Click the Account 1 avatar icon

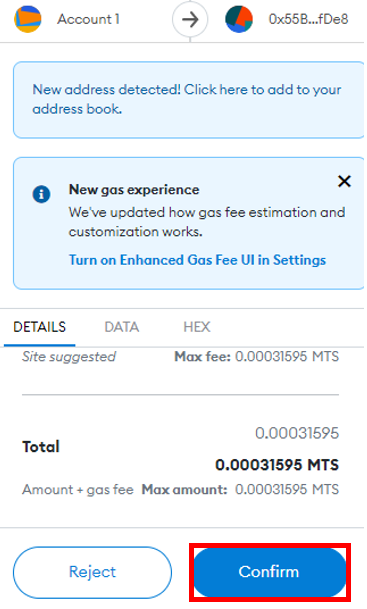tap(28, 19)
